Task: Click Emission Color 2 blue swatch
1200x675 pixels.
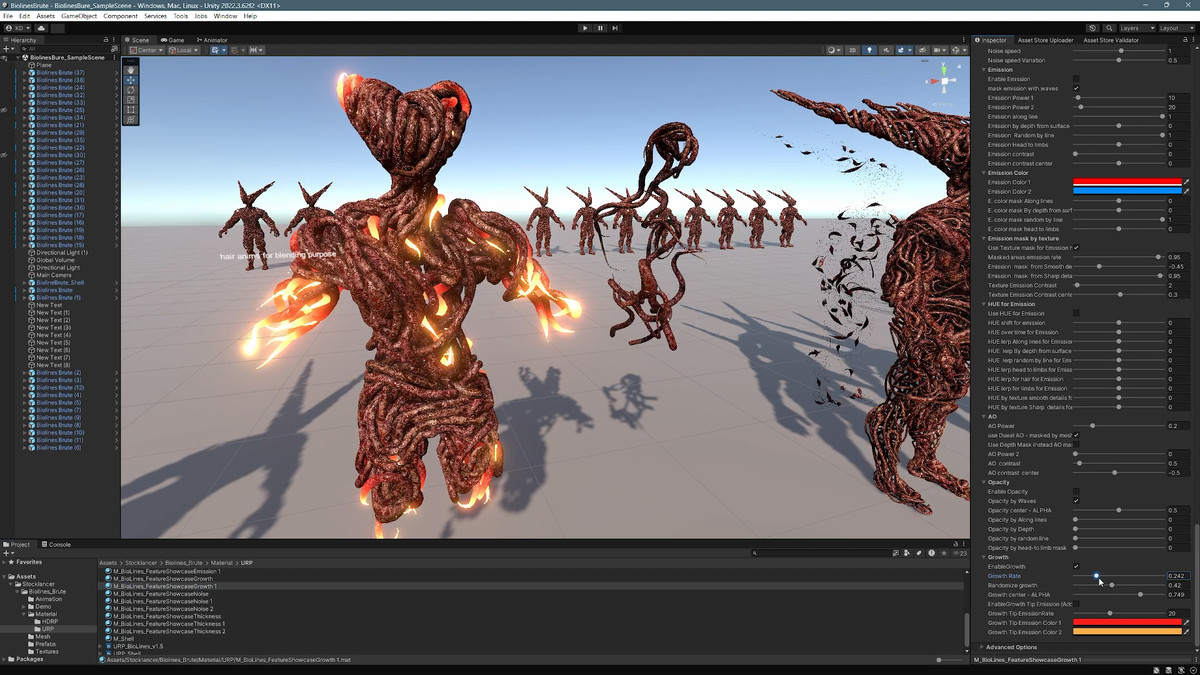Action: coord(1127,191)
